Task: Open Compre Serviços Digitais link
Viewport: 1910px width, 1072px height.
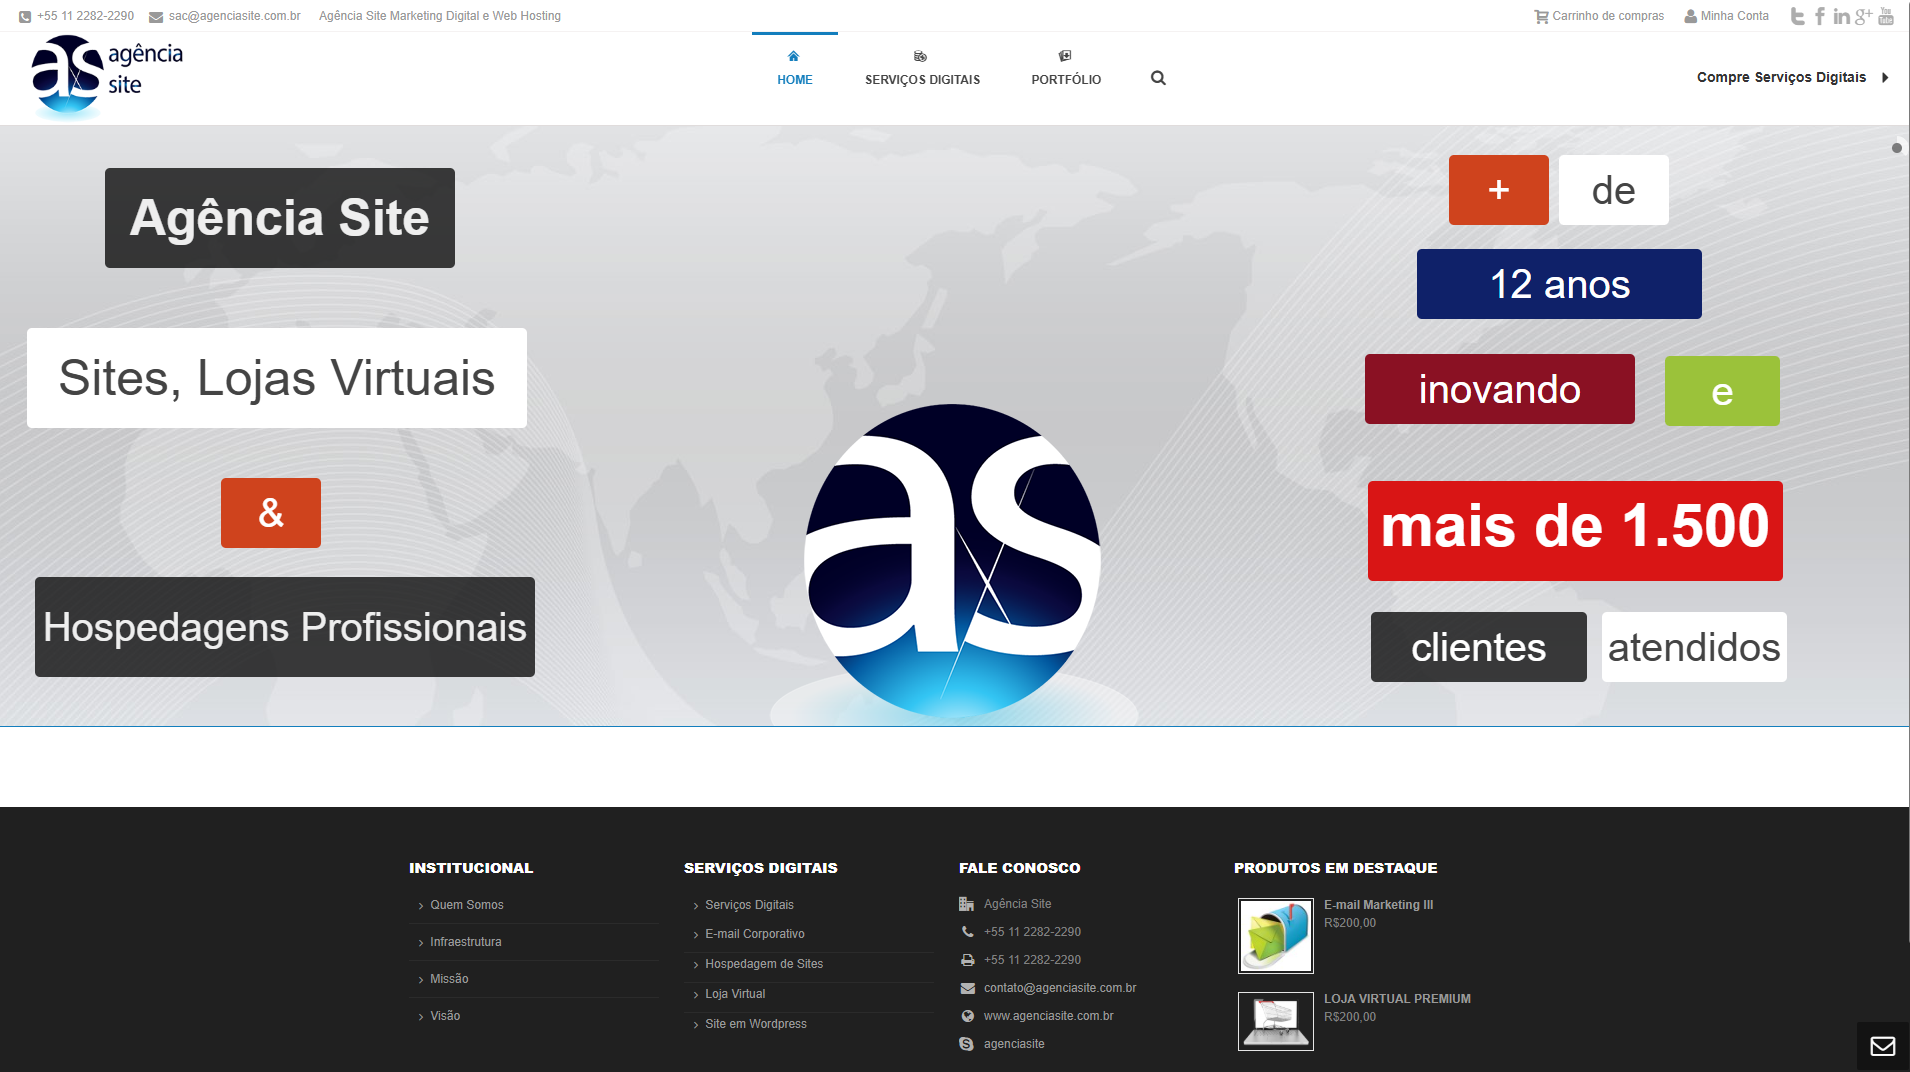Action: point(1781,77)
